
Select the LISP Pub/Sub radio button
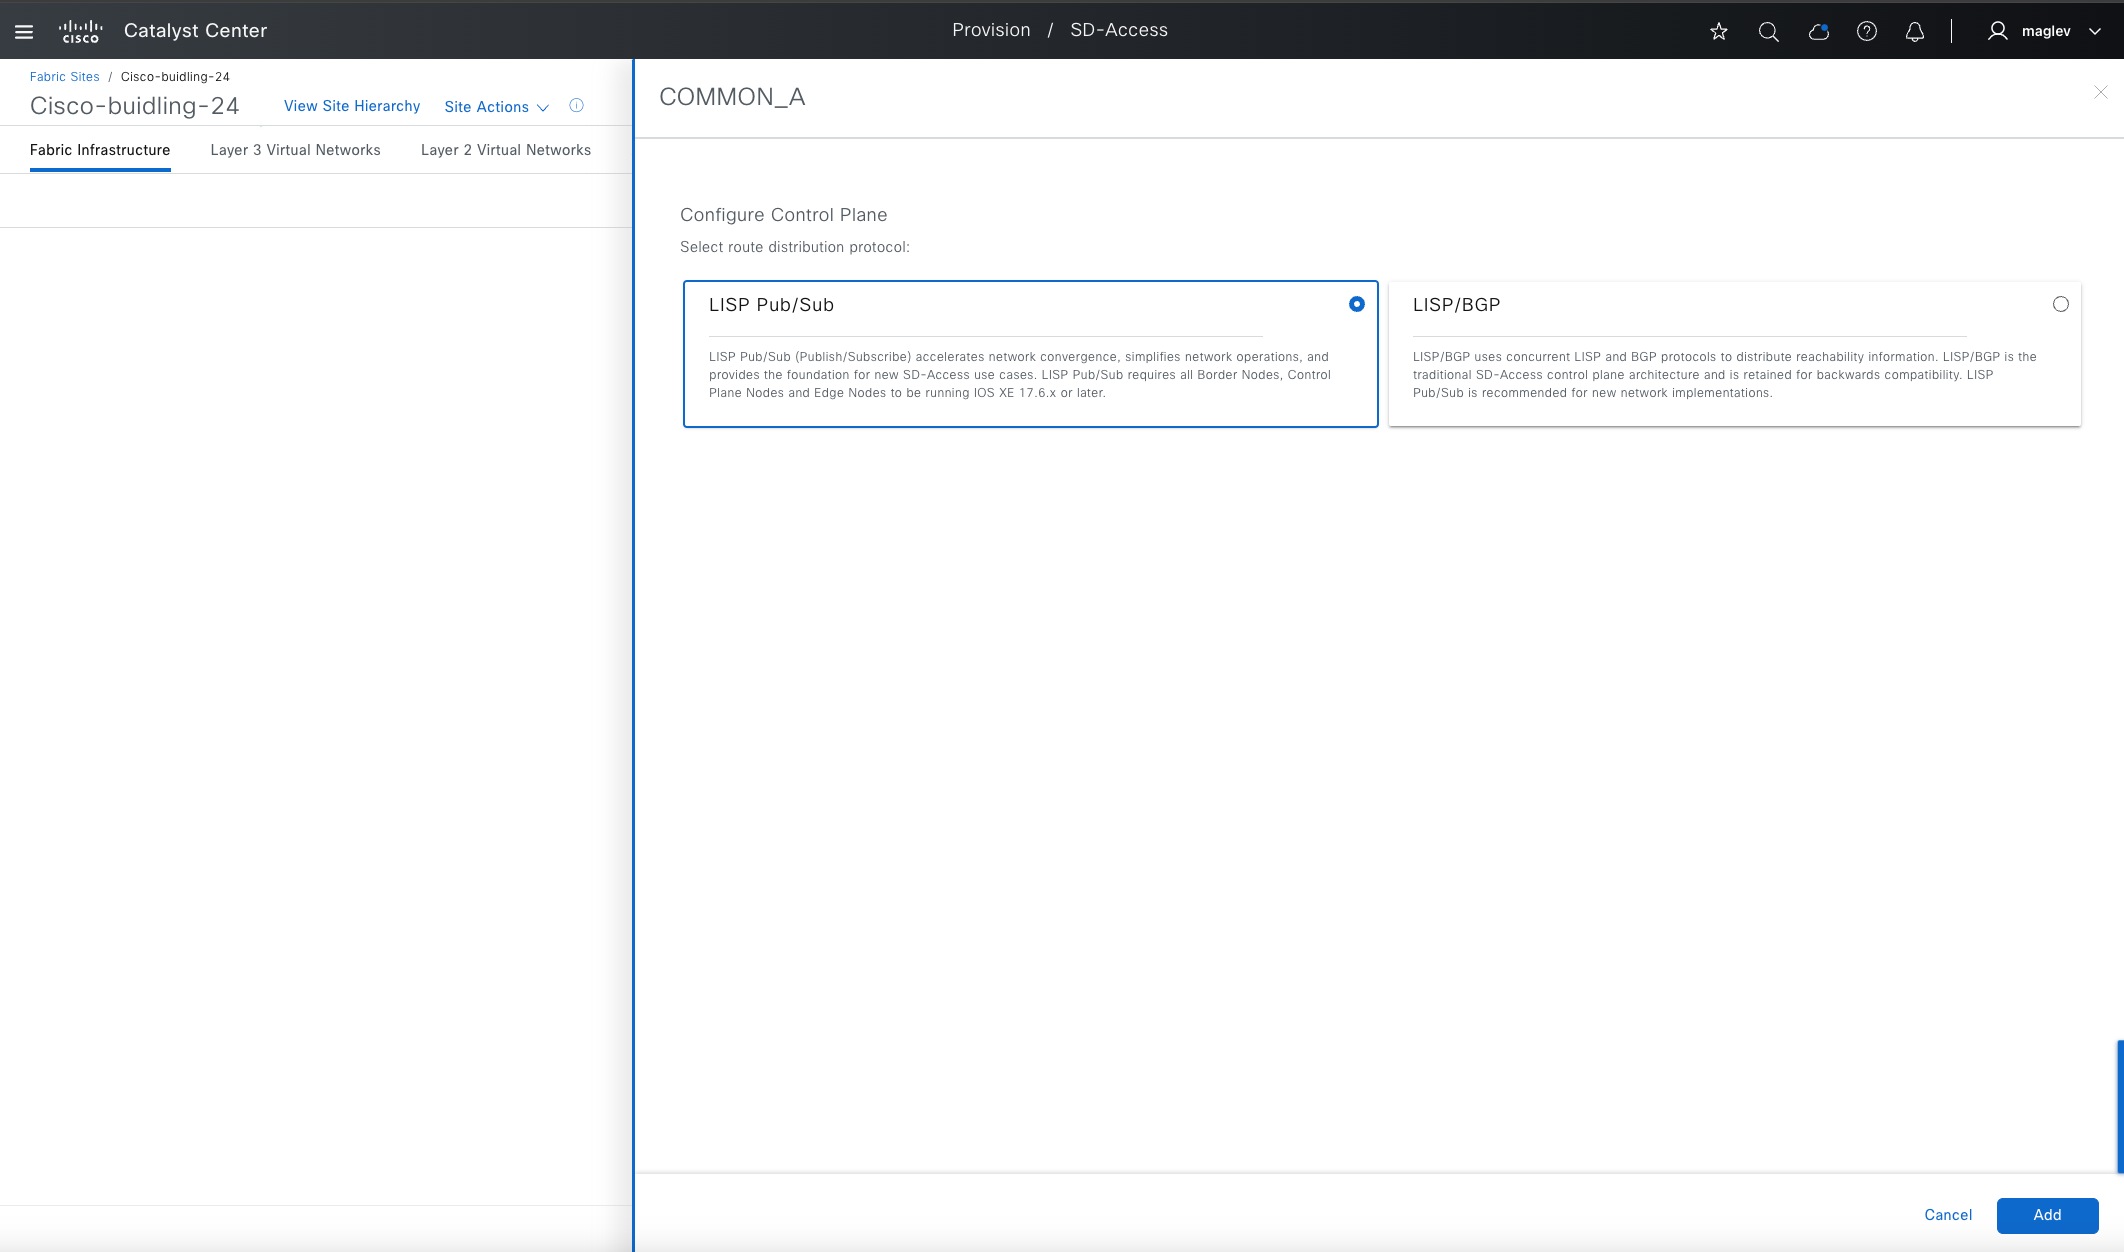pos(1356,304)
